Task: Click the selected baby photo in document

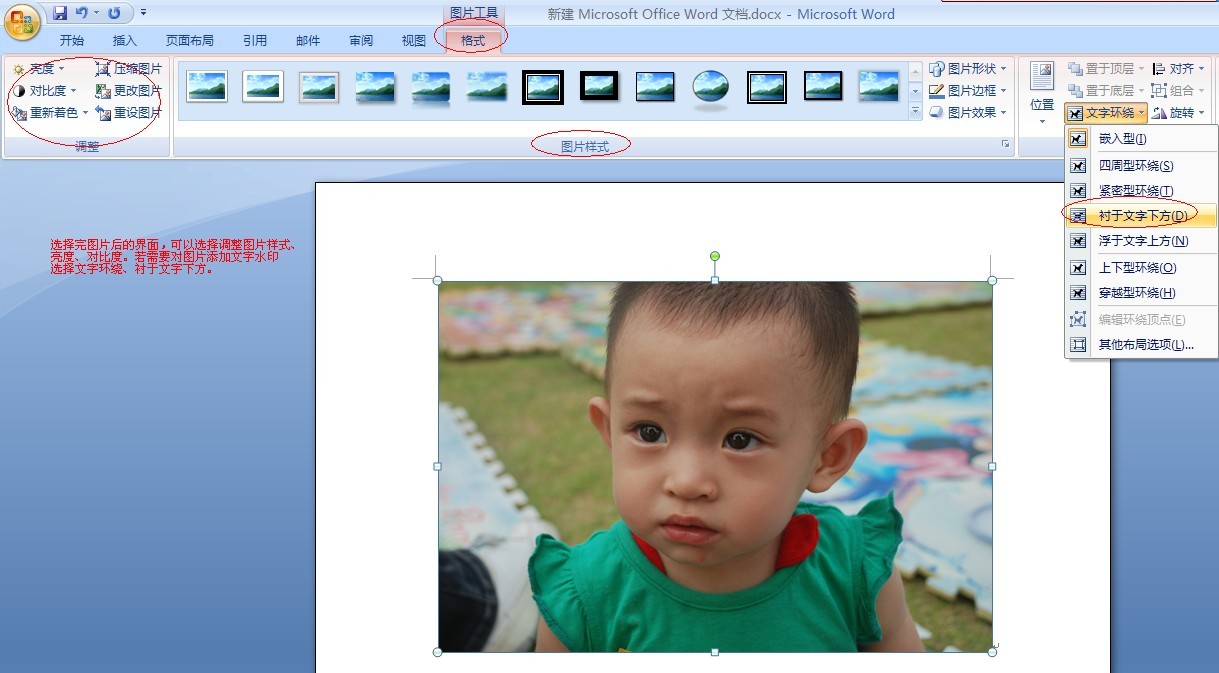Action: [x=715, y=466]
